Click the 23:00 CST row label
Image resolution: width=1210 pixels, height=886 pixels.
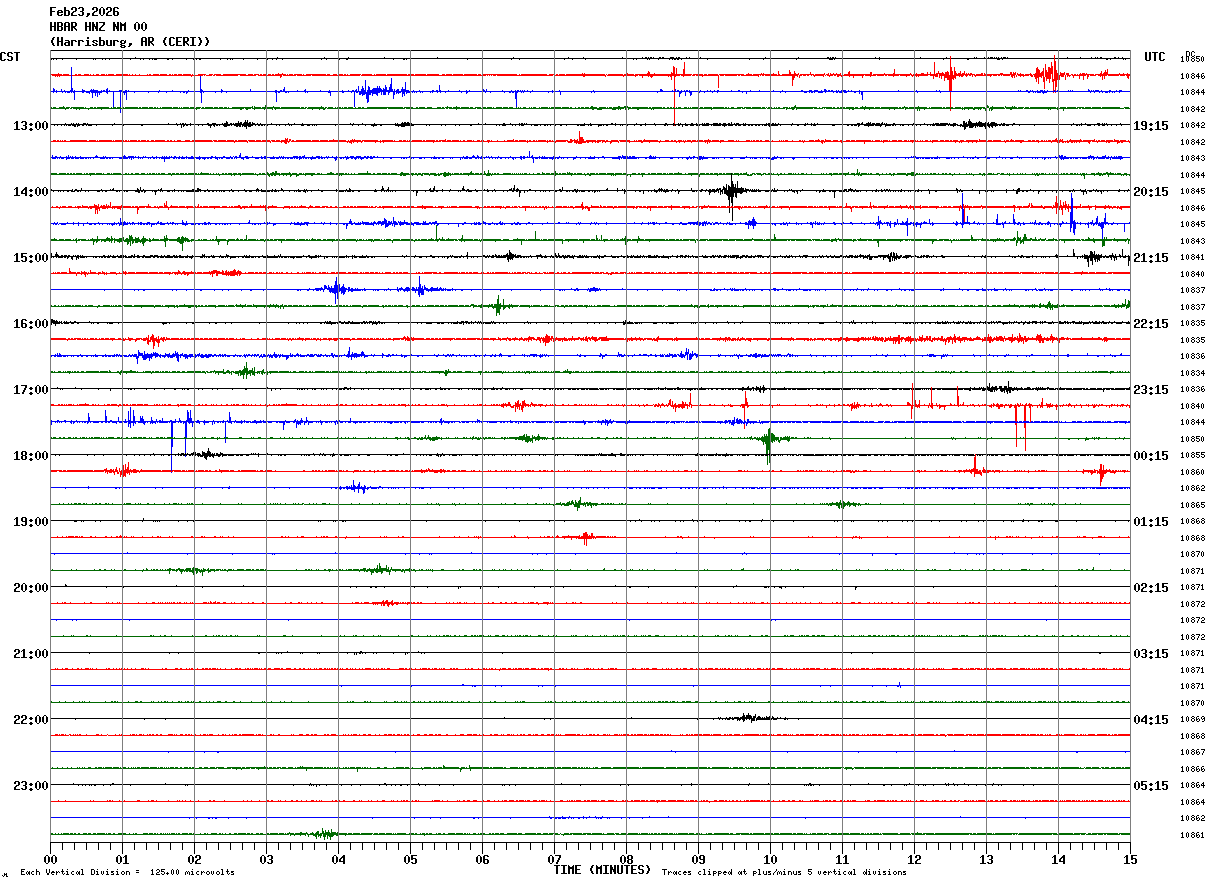pyautogui.click(x=30, y=786)
